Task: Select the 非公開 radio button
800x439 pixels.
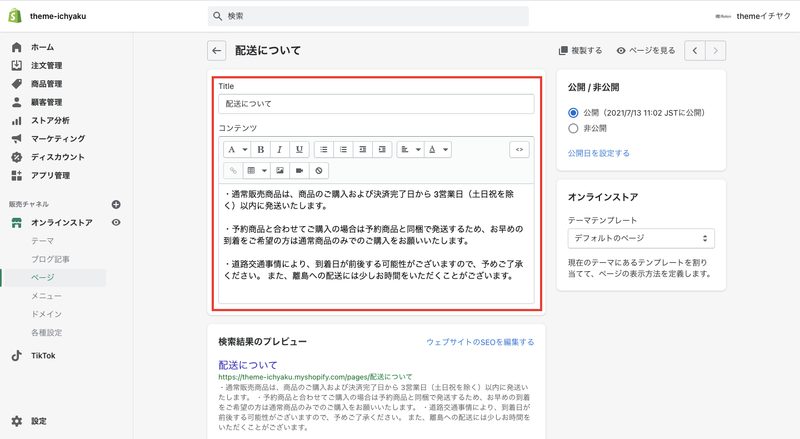Action: tap(573, 129)
